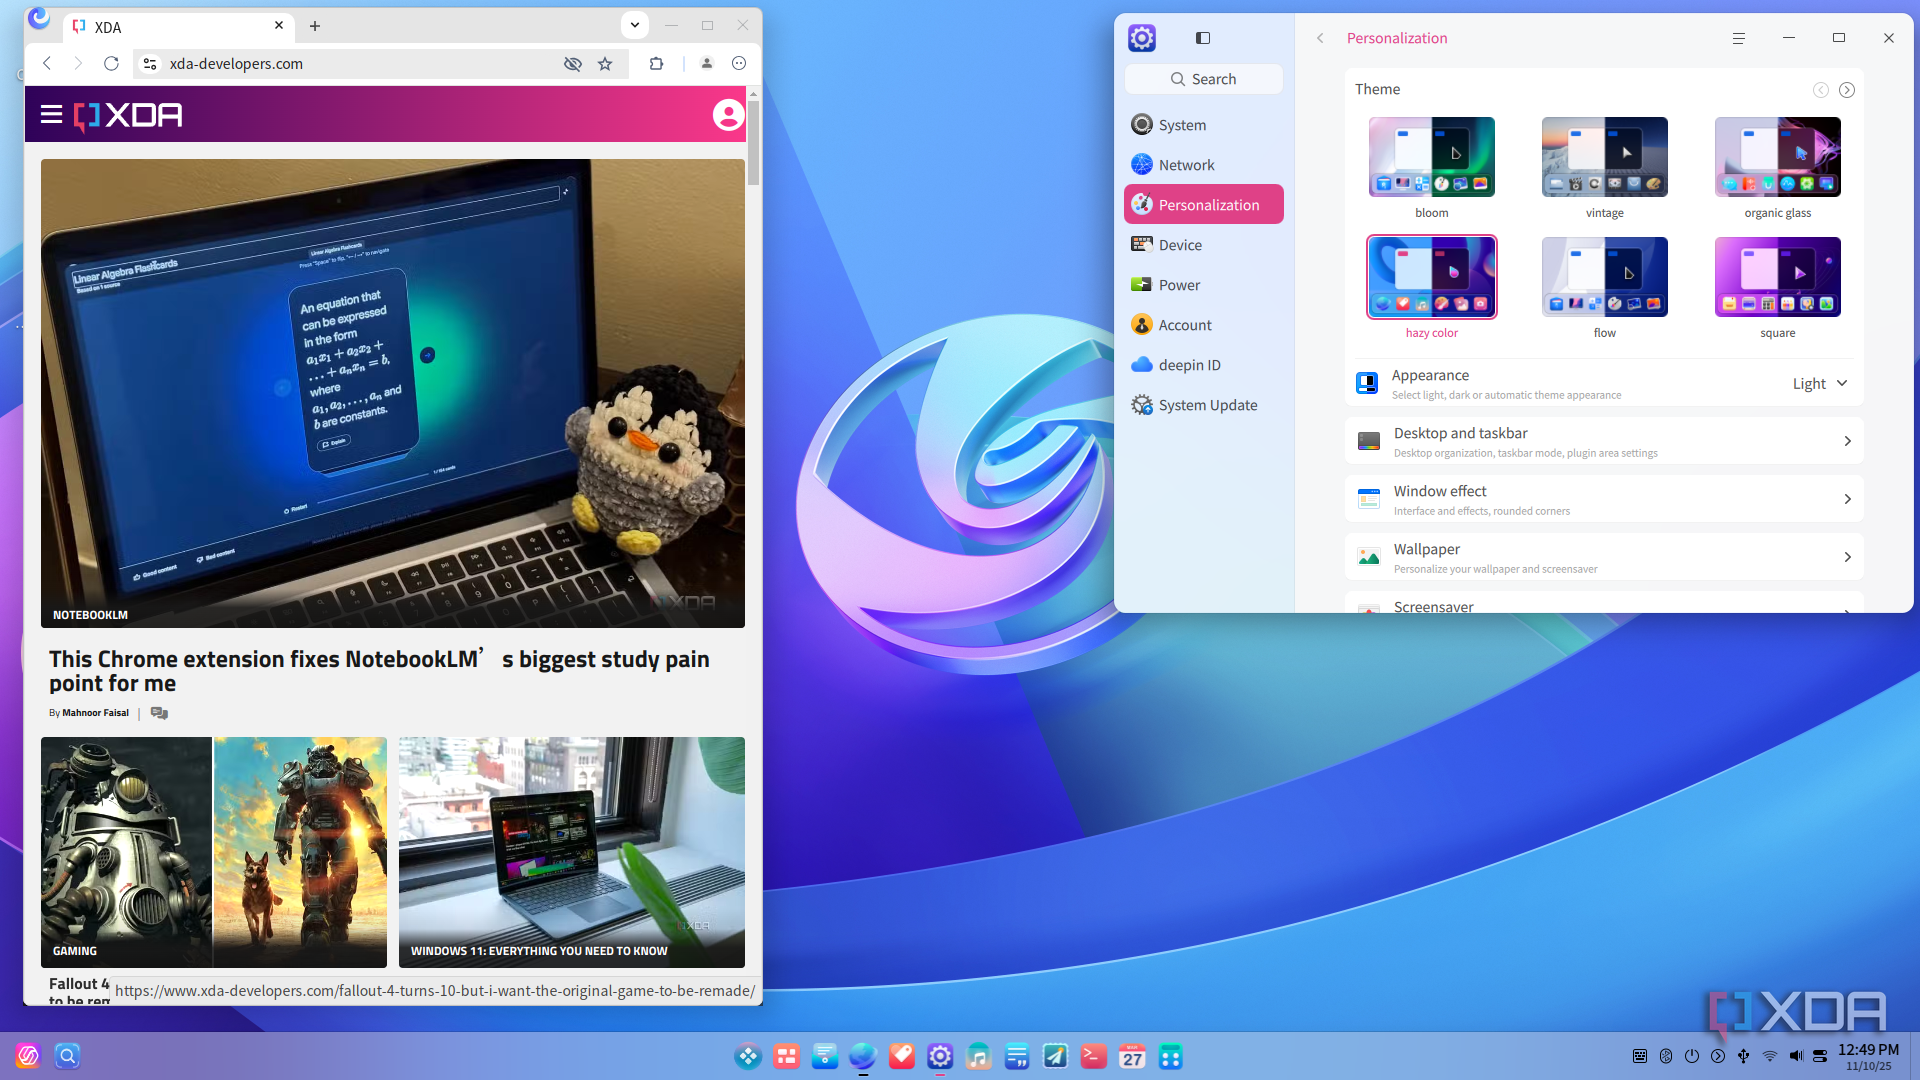Expand Window effect settings
The image size is (1920, 1080).
click(x=1604, y=499)
